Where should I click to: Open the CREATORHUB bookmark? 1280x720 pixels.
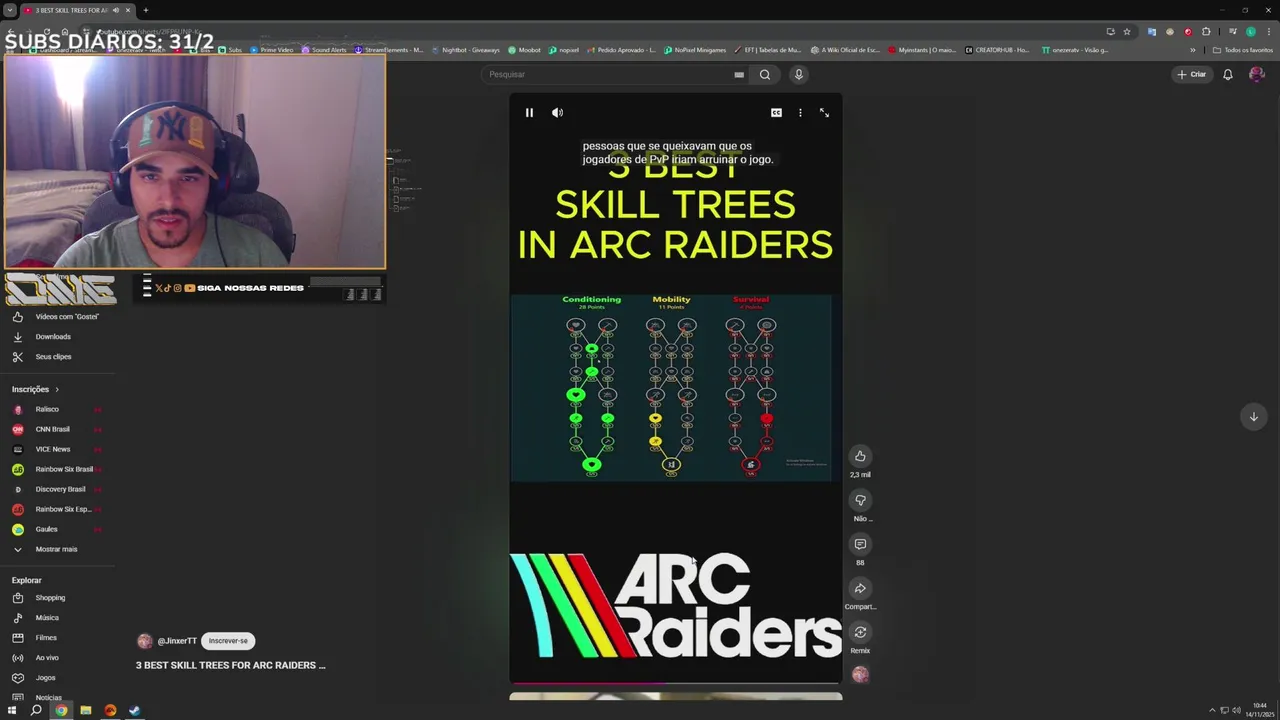click(x=996, y=50)
